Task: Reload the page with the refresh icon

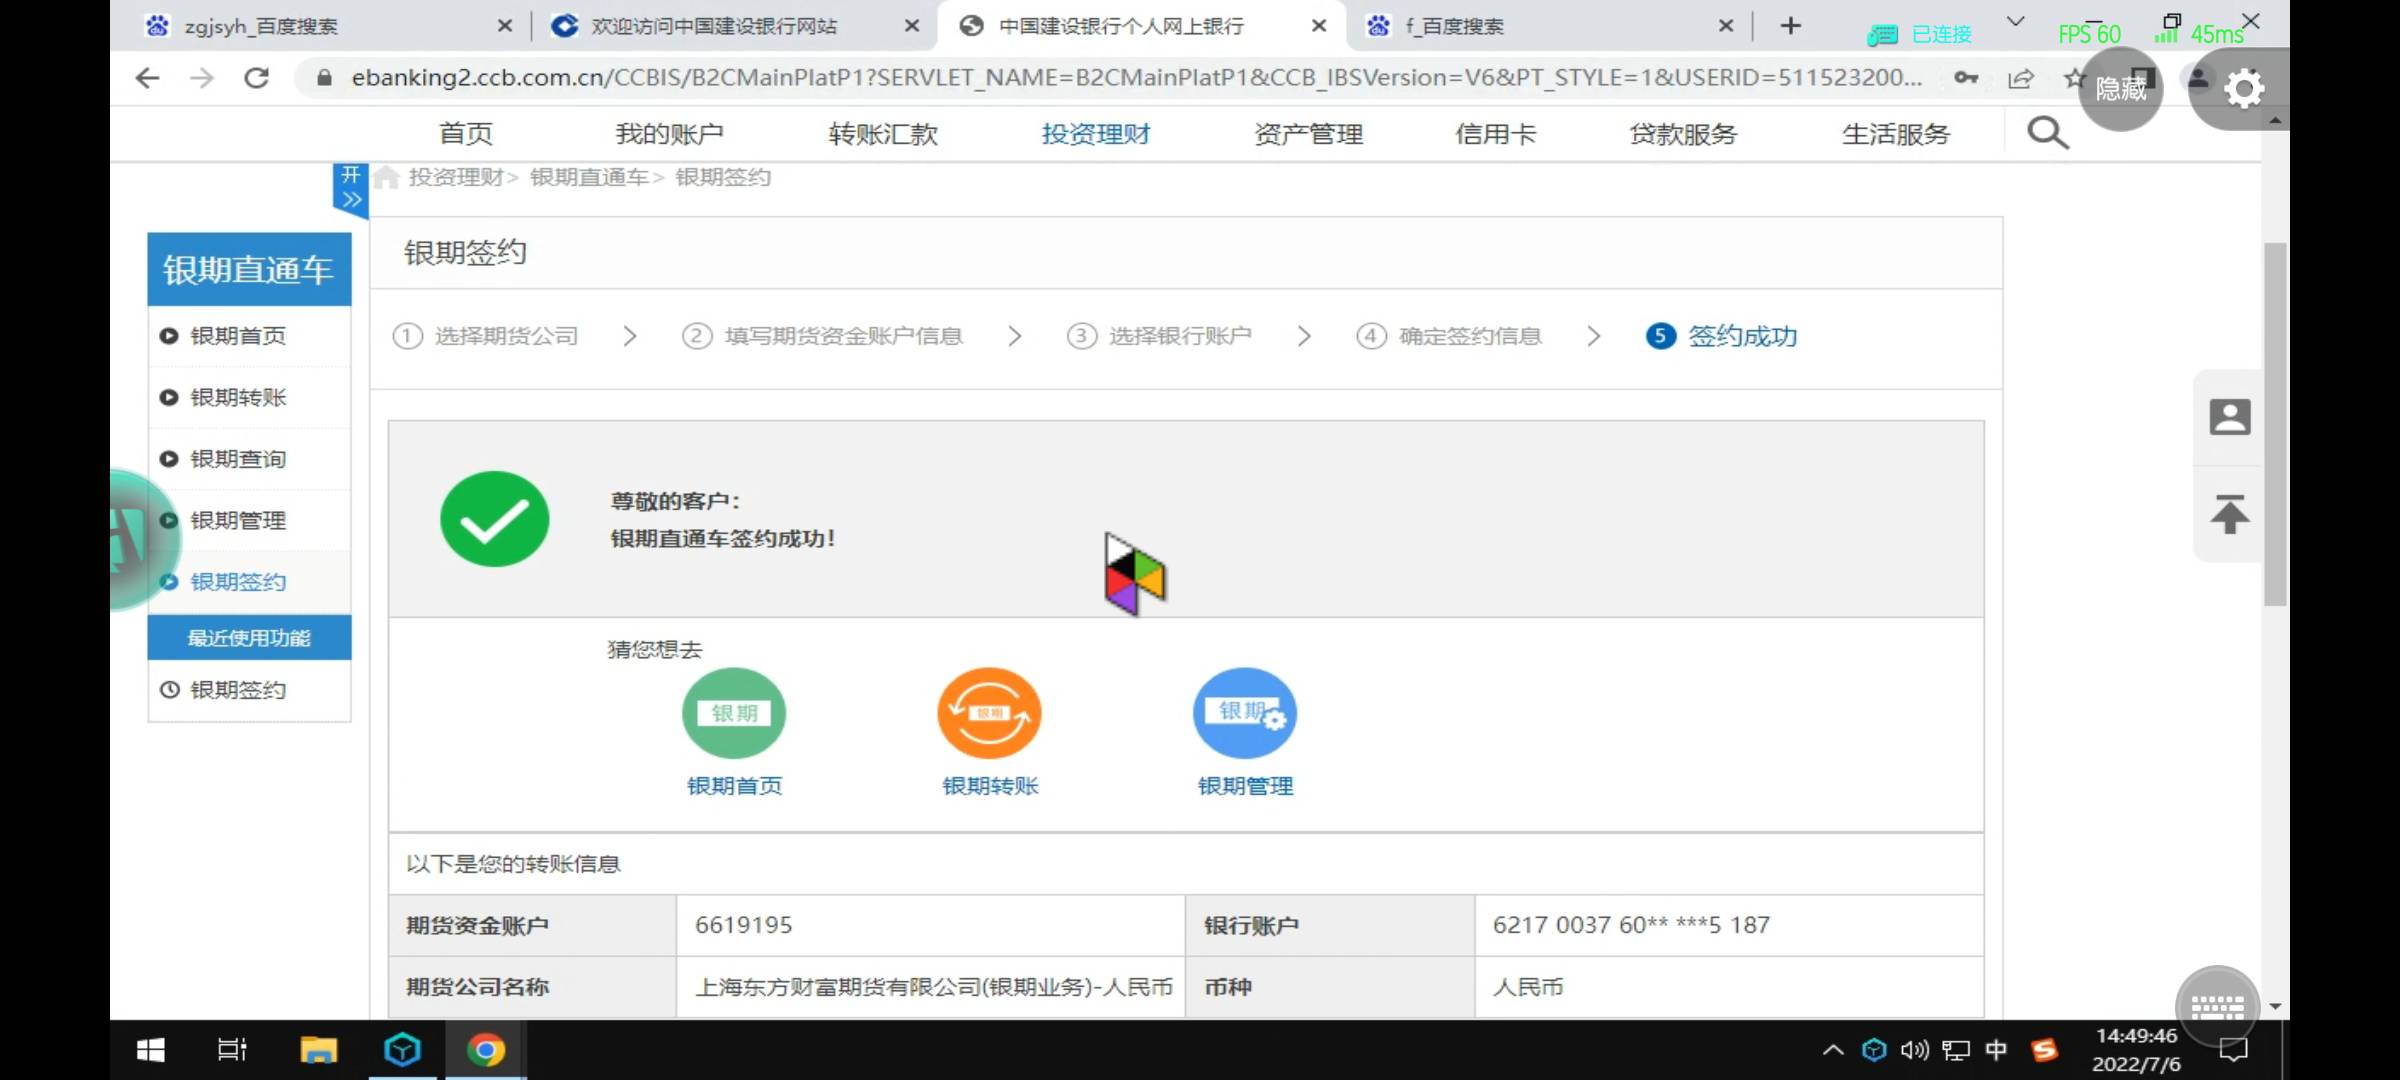Action: click(x=257, y=78)
